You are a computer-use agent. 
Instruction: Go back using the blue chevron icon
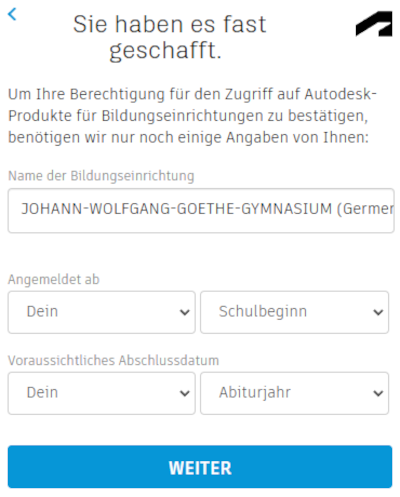pos(12,14)
